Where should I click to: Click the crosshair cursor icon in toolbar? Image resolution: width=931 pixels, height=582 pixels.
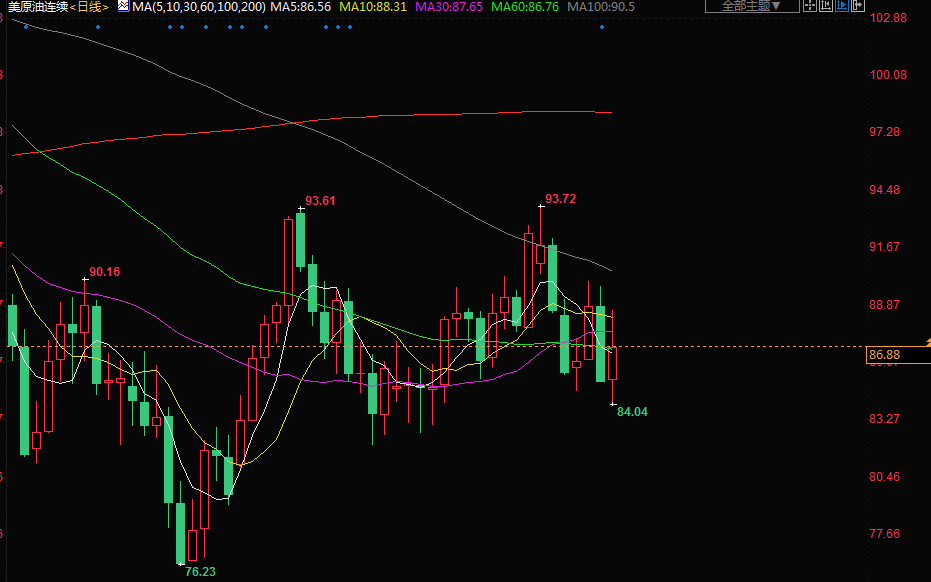pos(810,5)
